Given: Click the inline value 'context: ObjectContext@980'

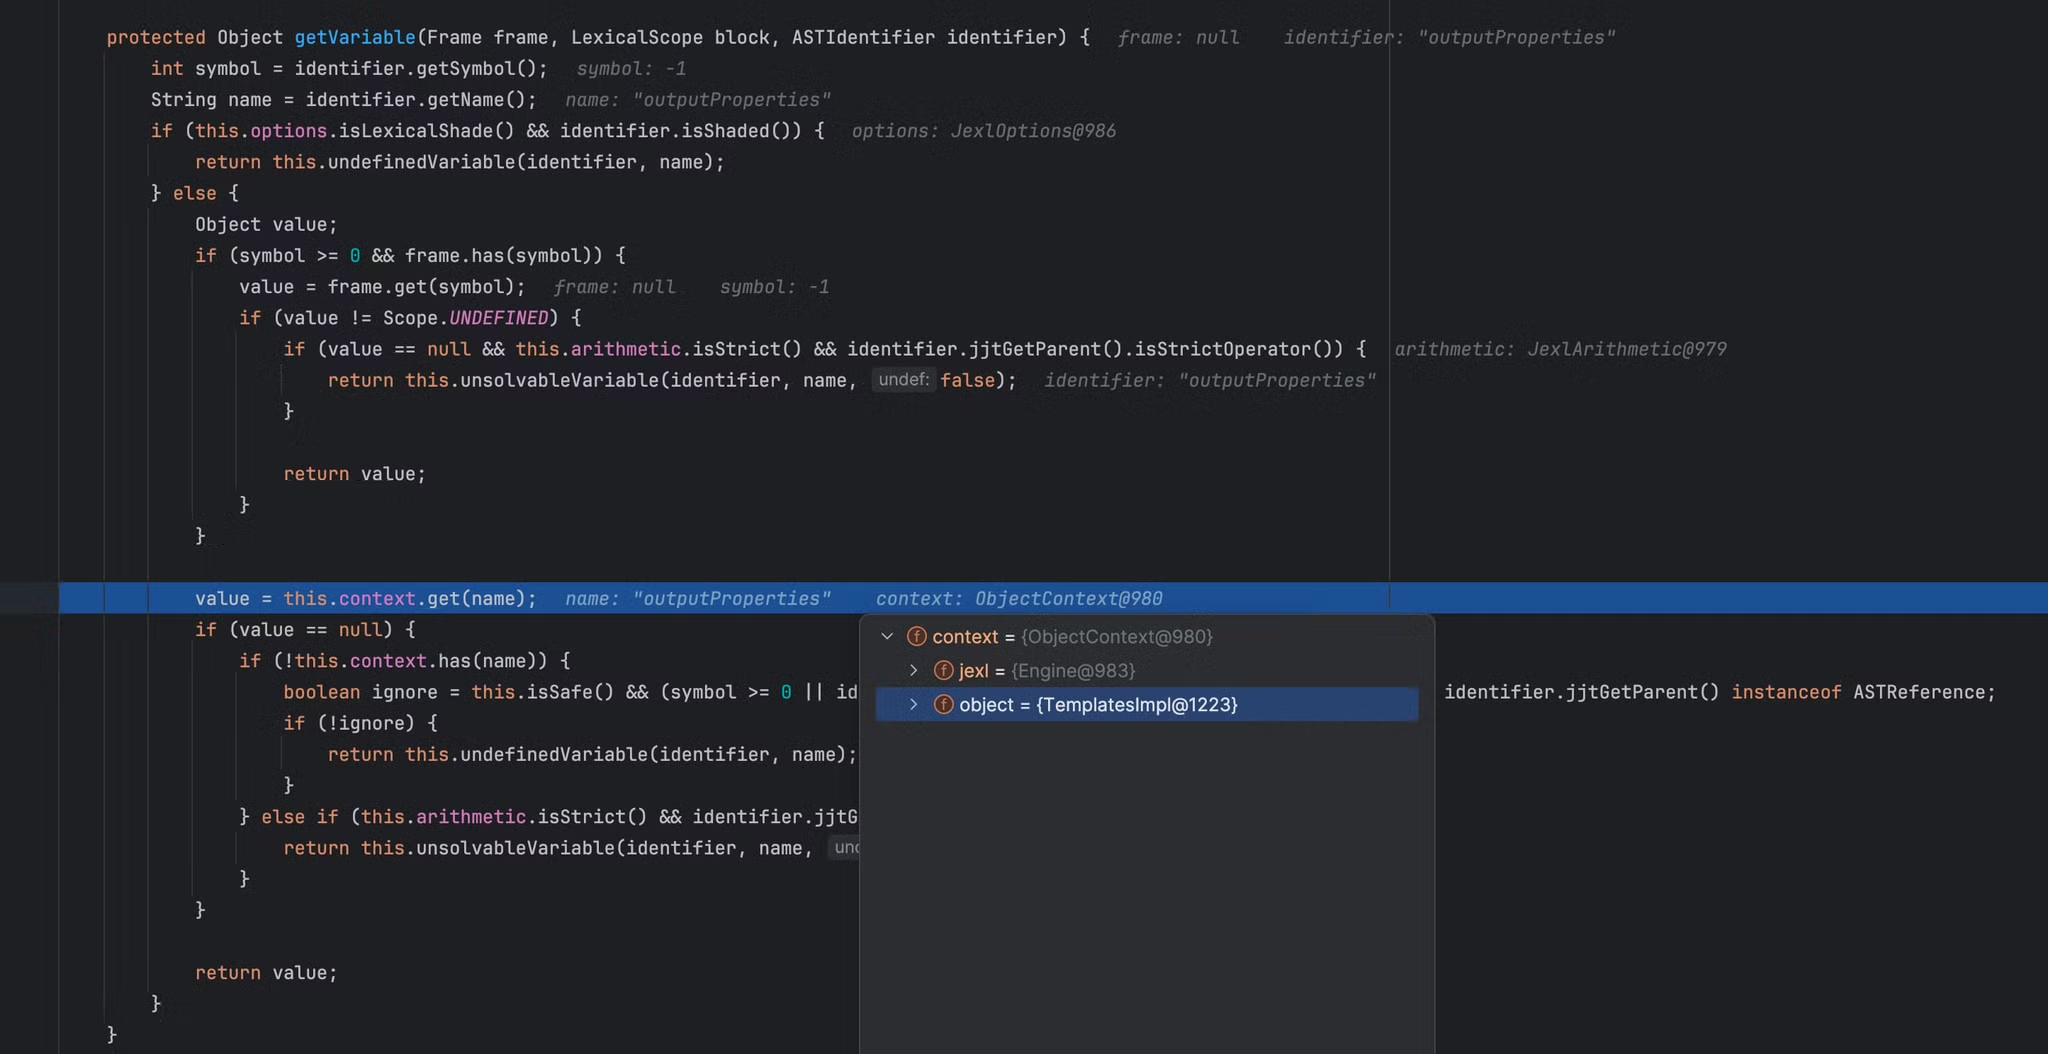Looking at the screenshot, I should pyautogui.click(x=1018, y=599).
